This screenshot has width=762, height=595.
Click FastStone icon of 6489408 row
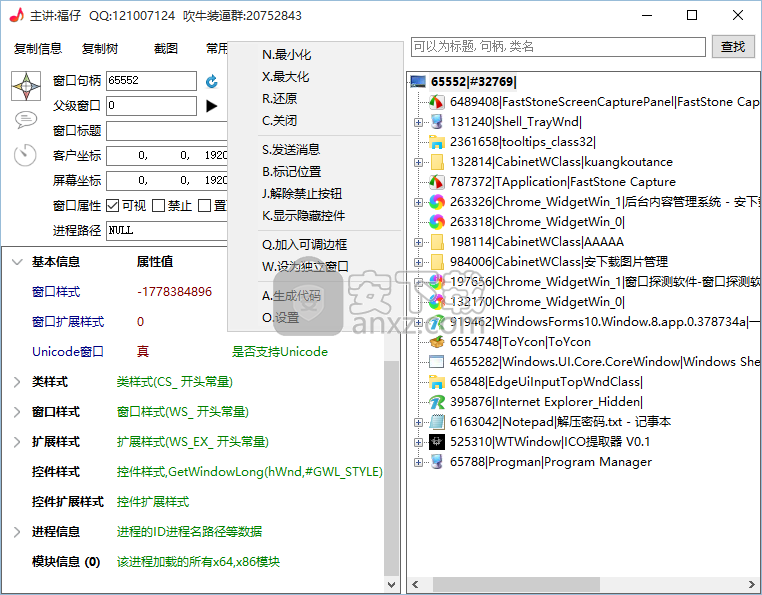436,102
